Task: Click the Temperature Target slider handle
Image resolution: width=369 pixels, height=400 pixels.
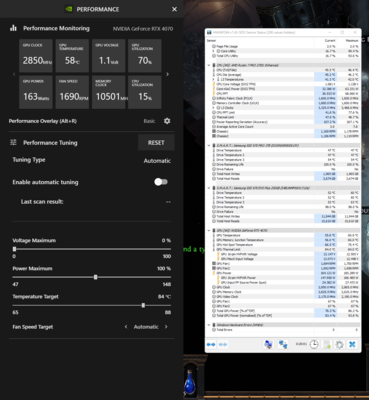Action: click(143, 305)
